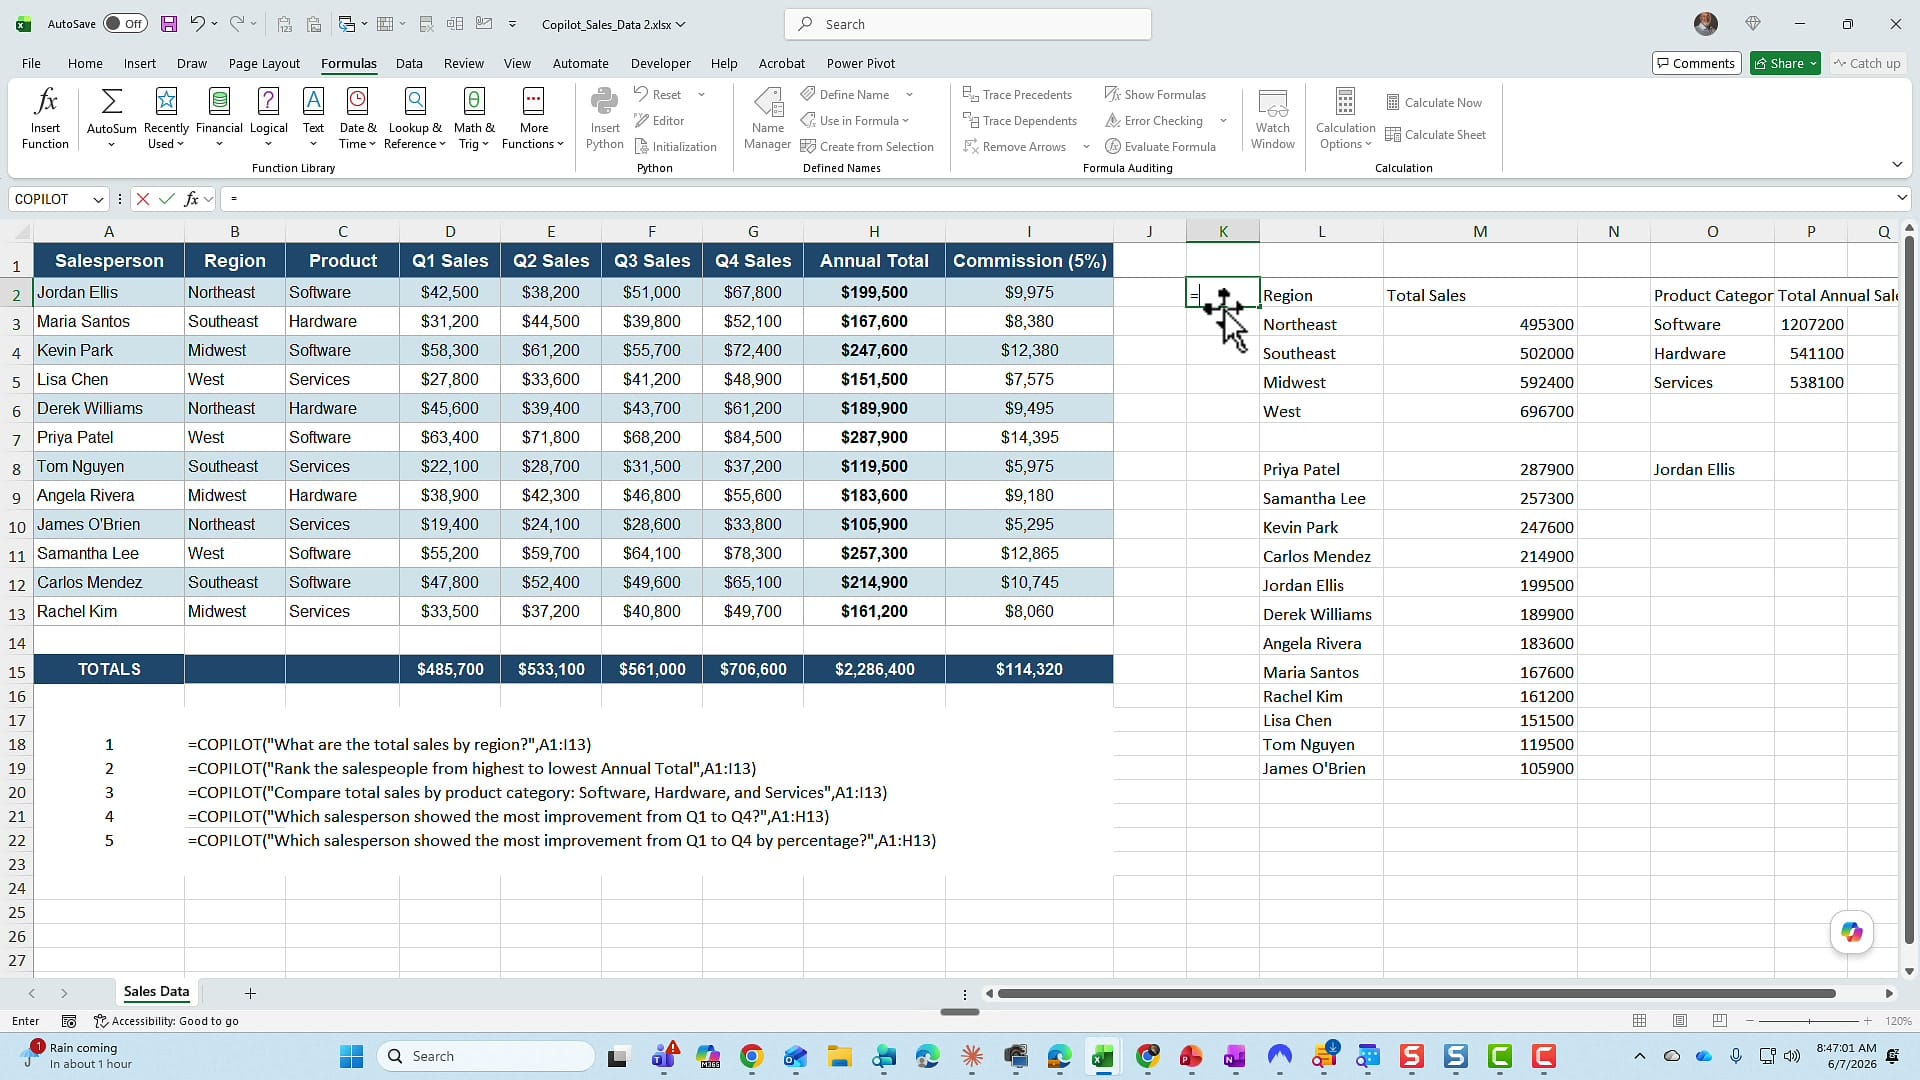Open the Logical functions library
The width and height of the screenshot is (1920, 1080).
pyautogui.click(x=268, y=119)
